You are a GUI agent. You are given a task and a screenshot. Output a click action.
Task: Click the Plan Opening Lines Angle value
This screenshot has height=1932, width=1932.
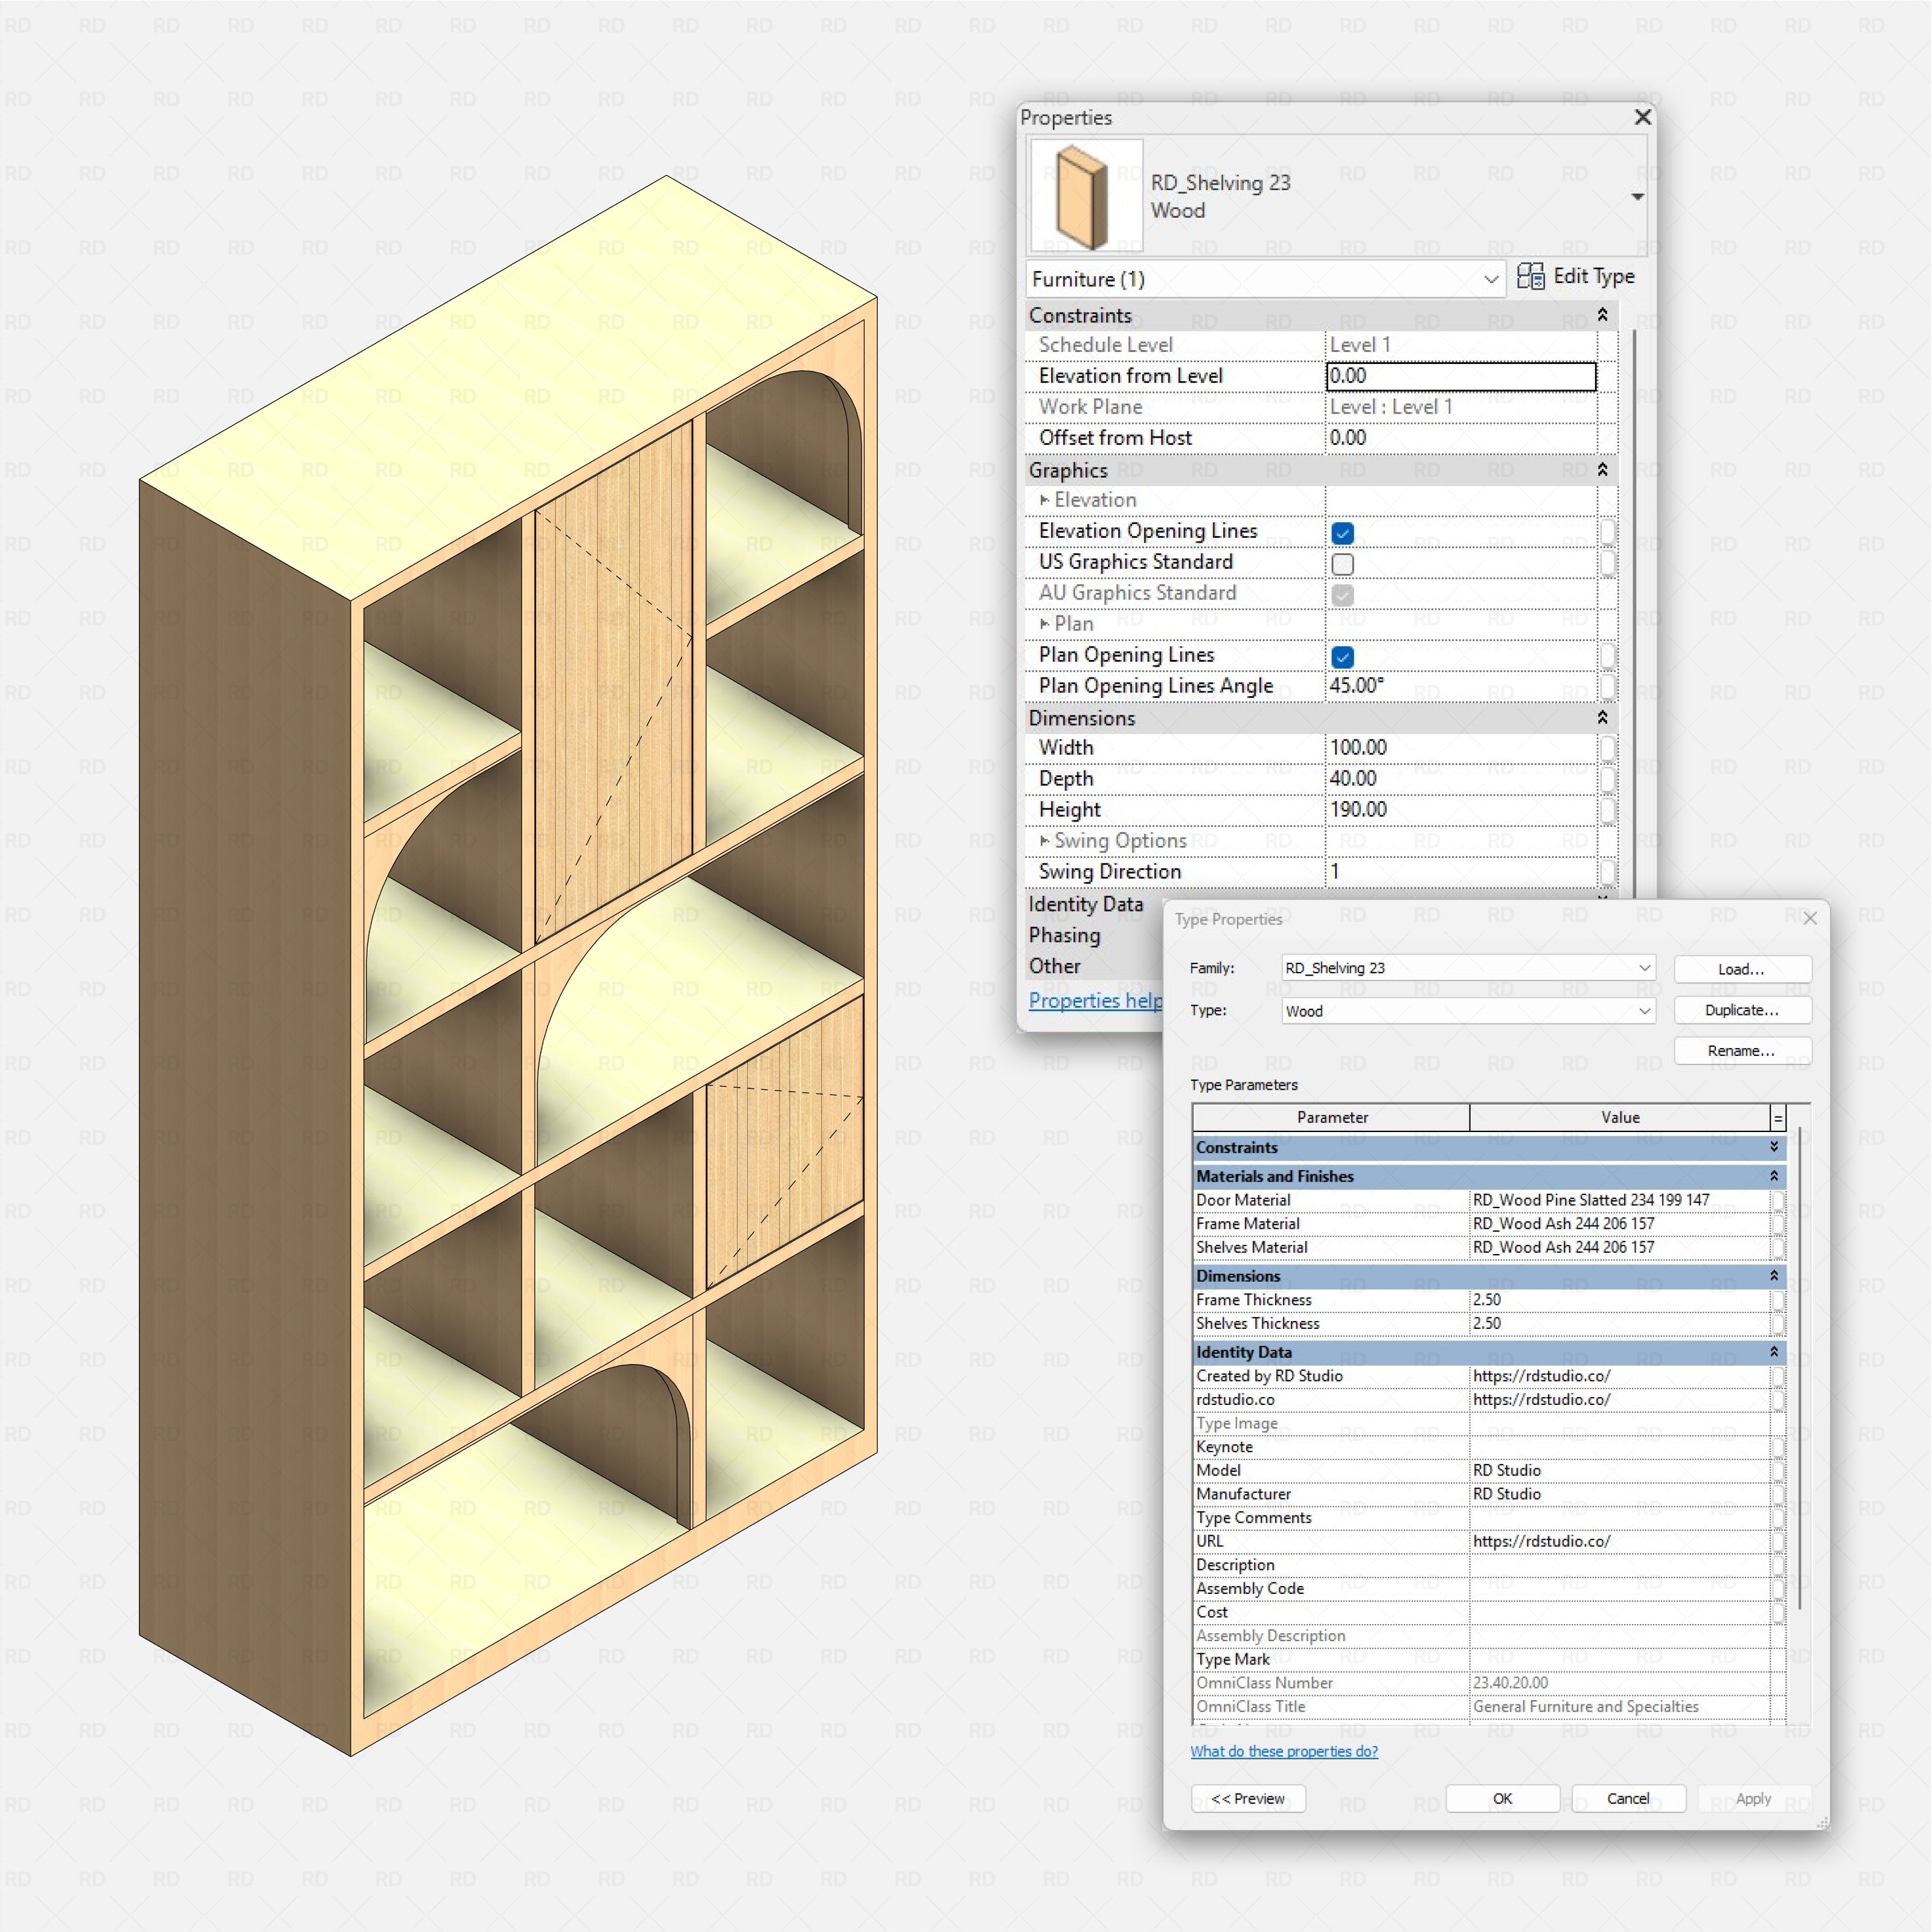[x=1460, y=686]
